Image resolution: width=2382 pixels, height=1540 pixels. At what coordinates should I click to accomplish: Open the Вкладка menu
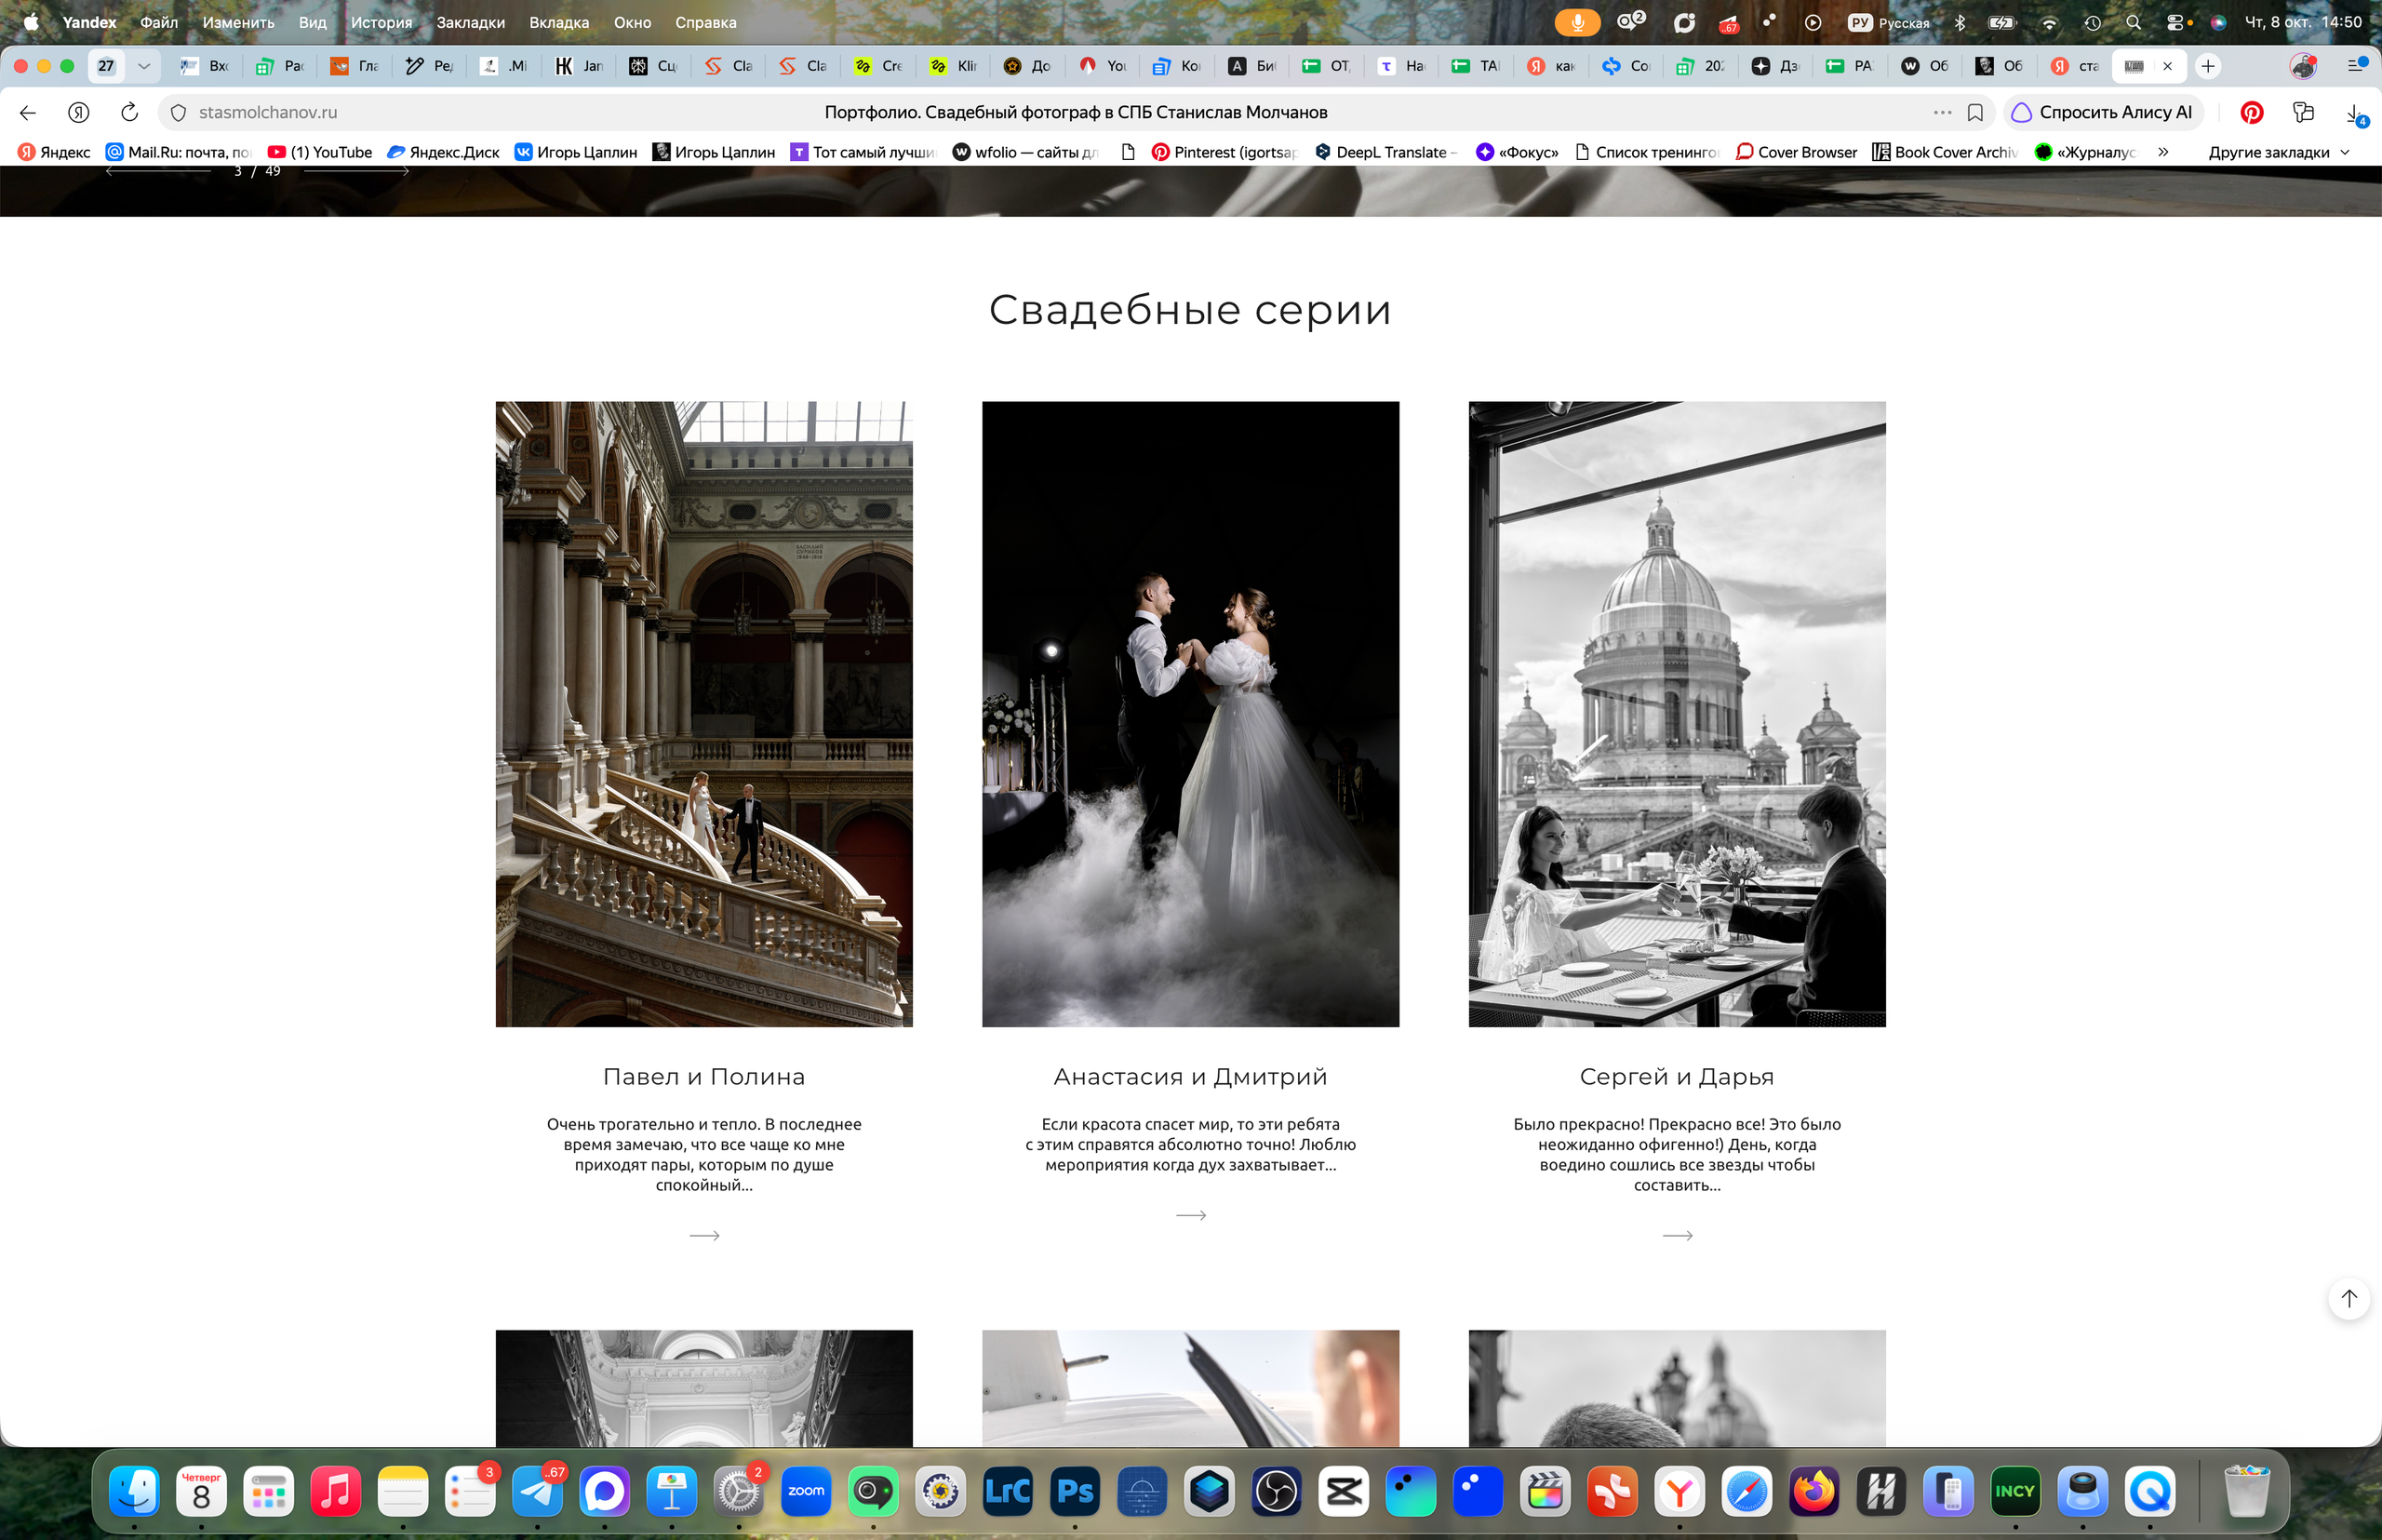tap(559, 22)
